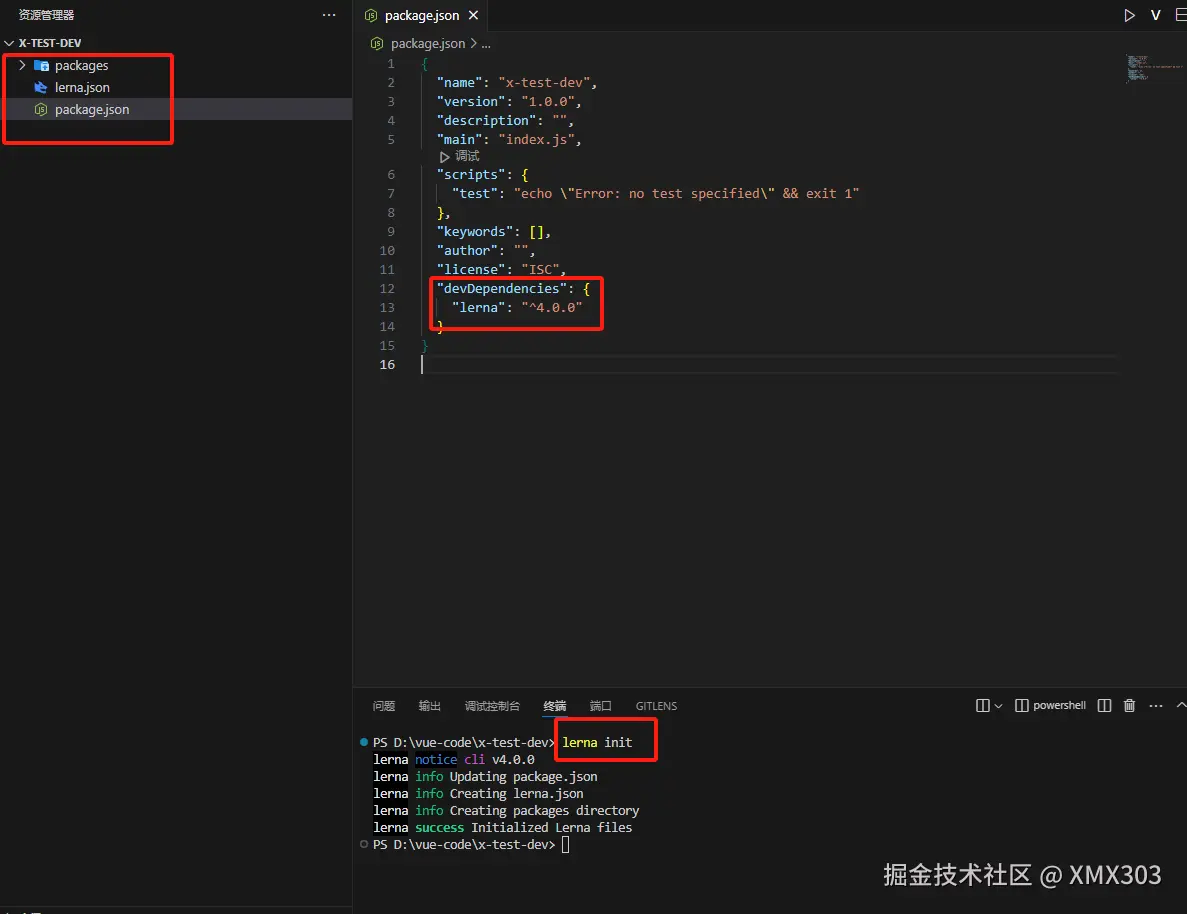Click the terminal prompt input line
Screen dimensions: 1187x914
565,845
